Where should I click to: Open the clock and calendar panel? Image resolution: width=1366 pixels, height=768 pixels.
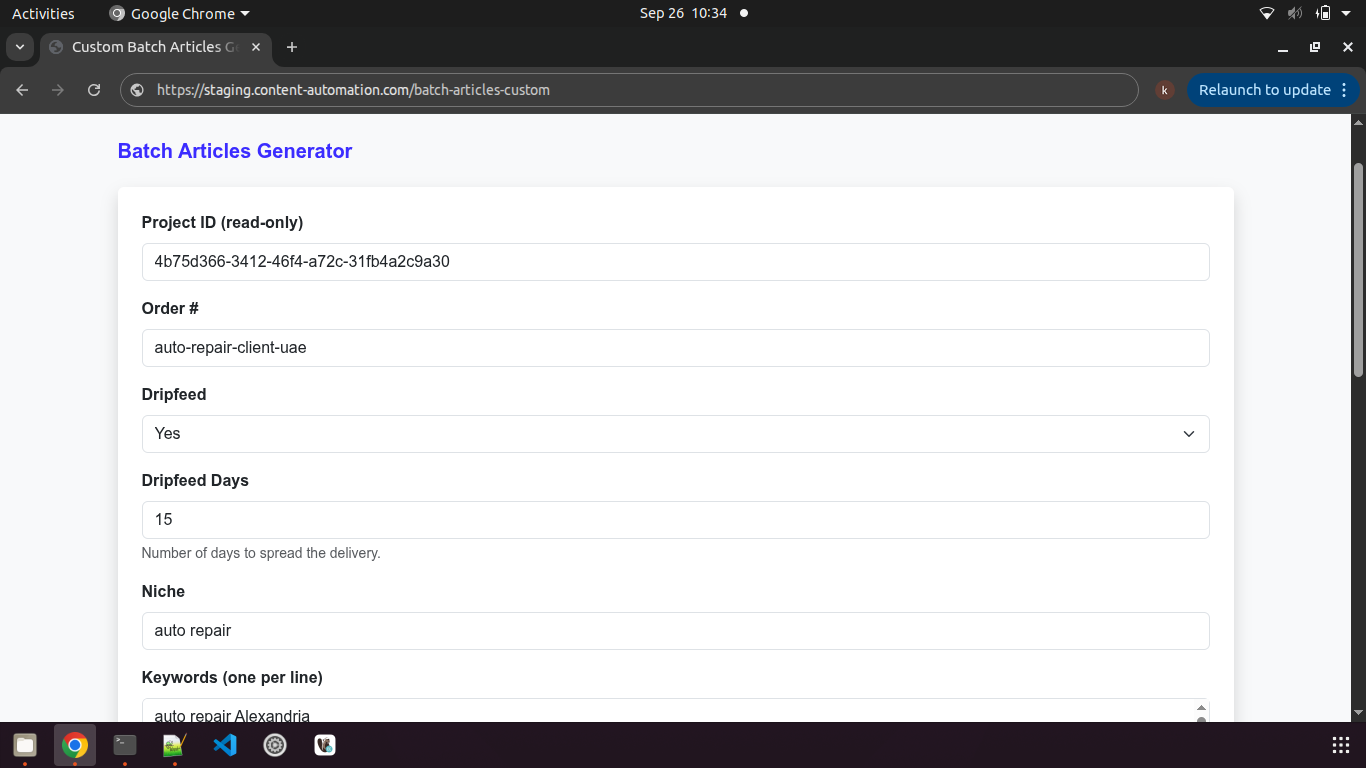click(683, 13)
